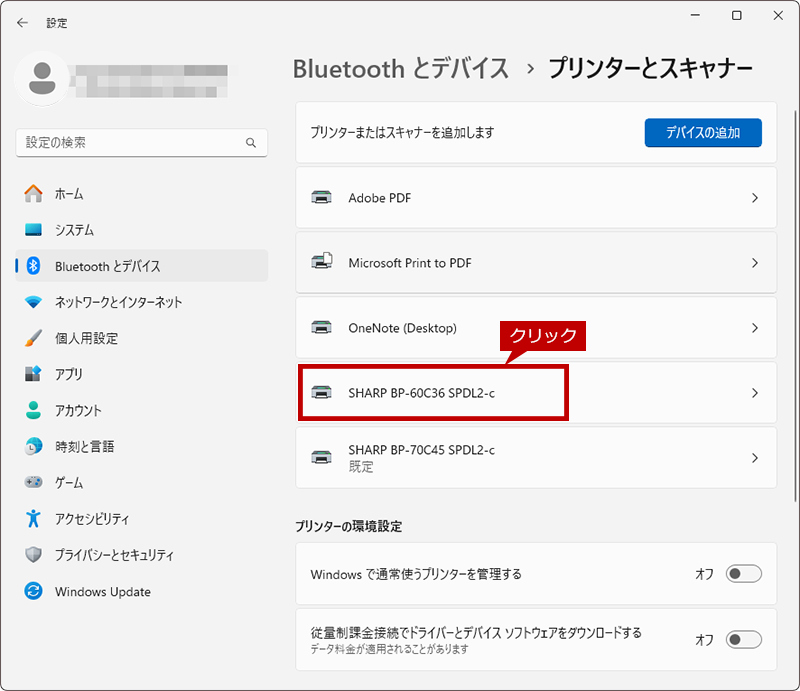The image size is (800, 691).
Task: Expand the Adobe PDF printer chevron
Action: click(755, 198)
